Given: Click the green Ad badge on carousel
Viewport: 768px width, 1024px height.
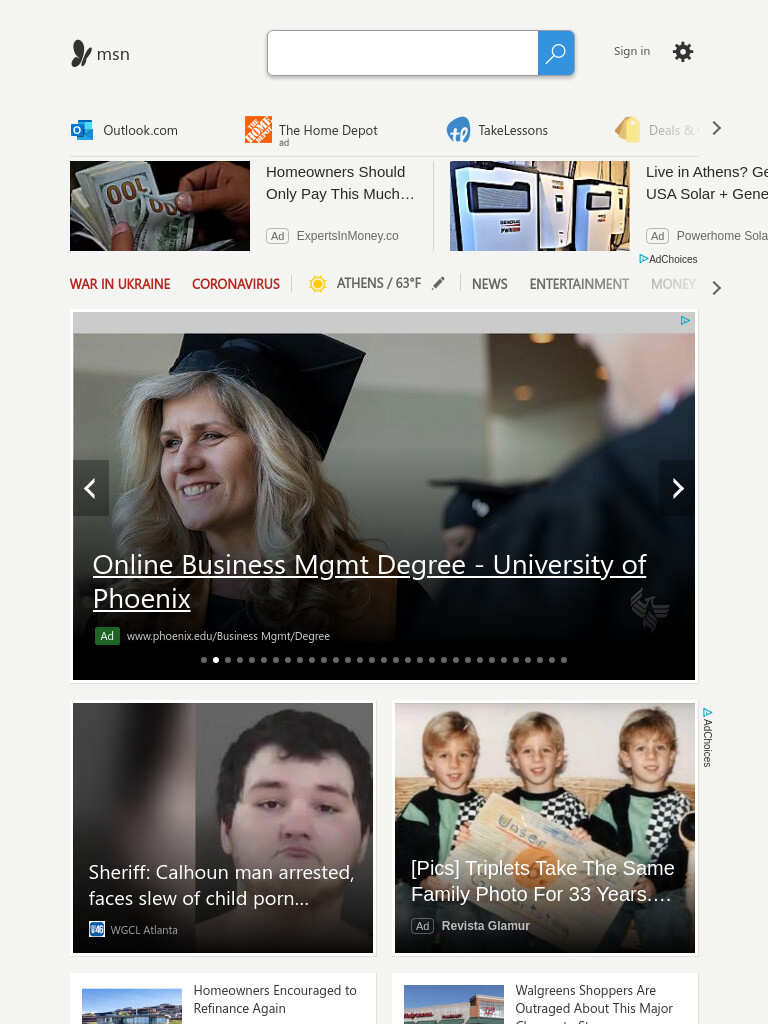Looking at the screenshot, I should coord(107,636).
